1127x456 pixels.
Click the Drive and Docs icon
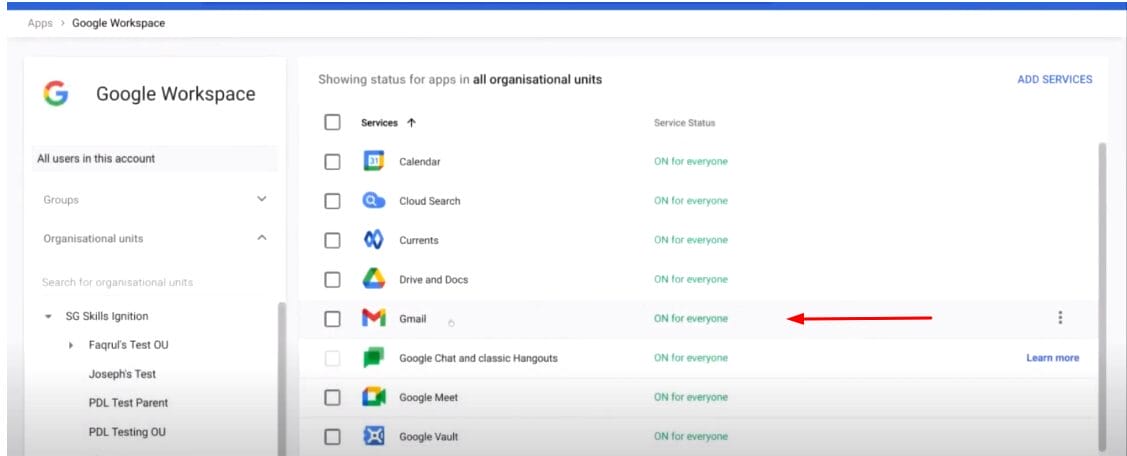click(373, 280)
